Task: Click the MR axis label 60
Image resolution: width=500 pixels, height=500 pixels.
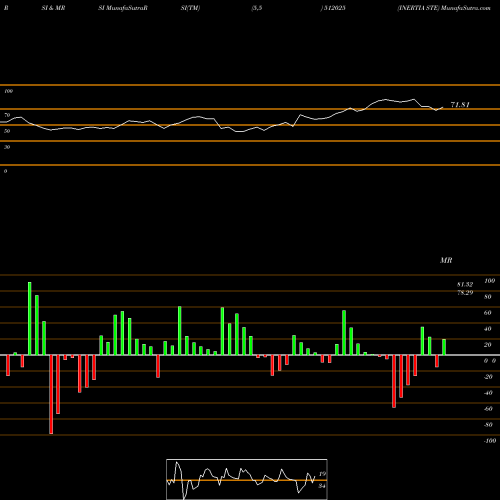Action: tap(488, 313)
